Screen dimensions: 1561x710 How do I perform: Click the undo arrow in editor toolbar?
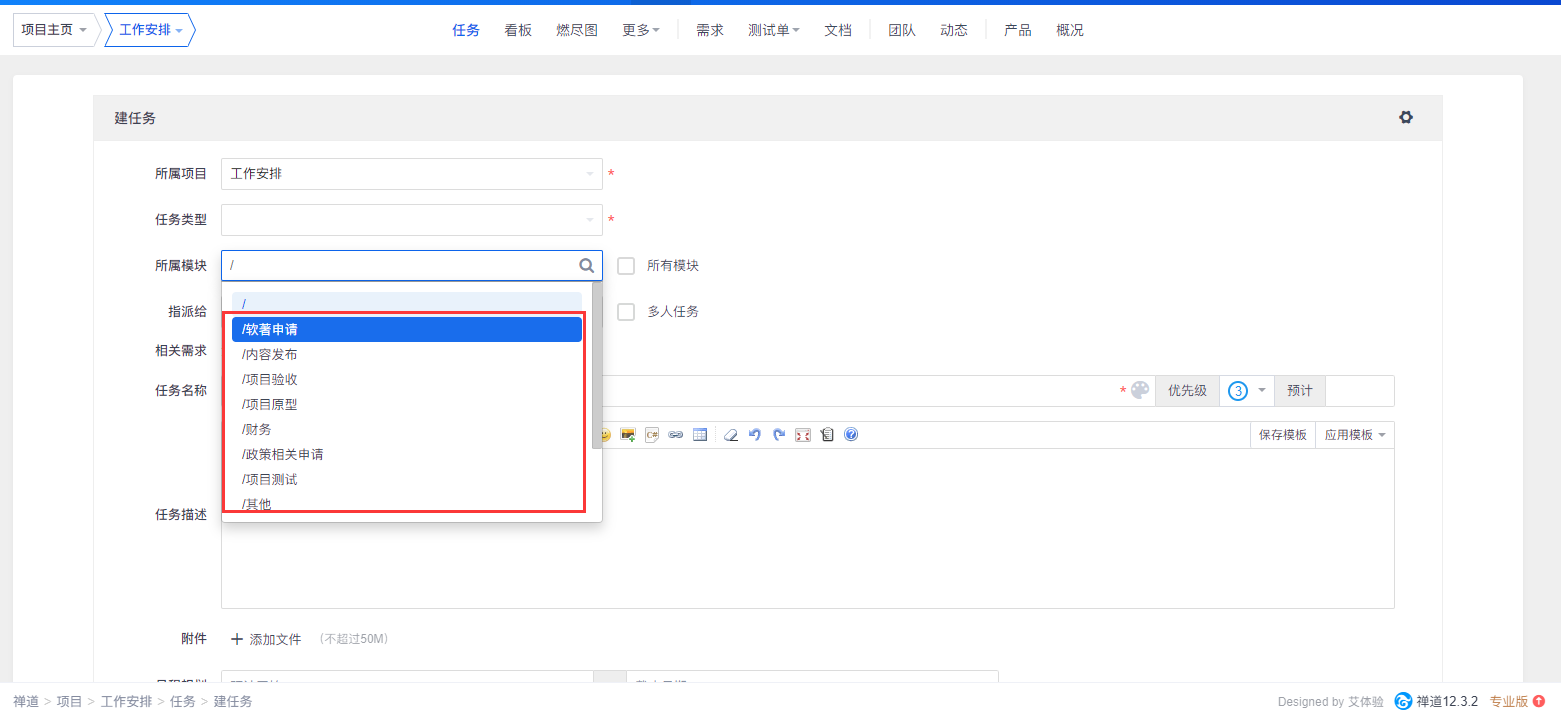click(x=755, y=435)
